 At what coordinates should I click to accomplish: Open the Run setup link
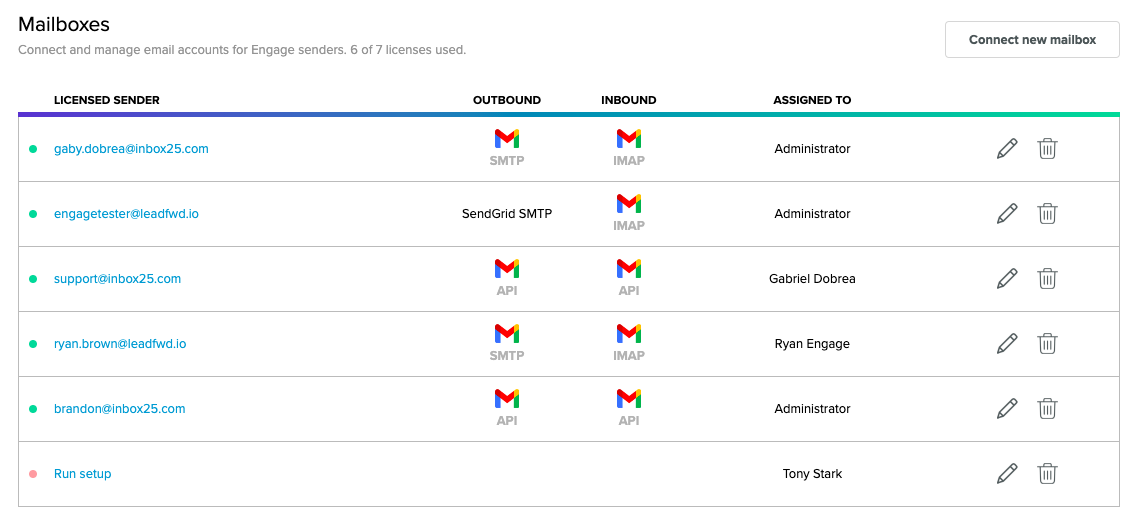(83, 474)
